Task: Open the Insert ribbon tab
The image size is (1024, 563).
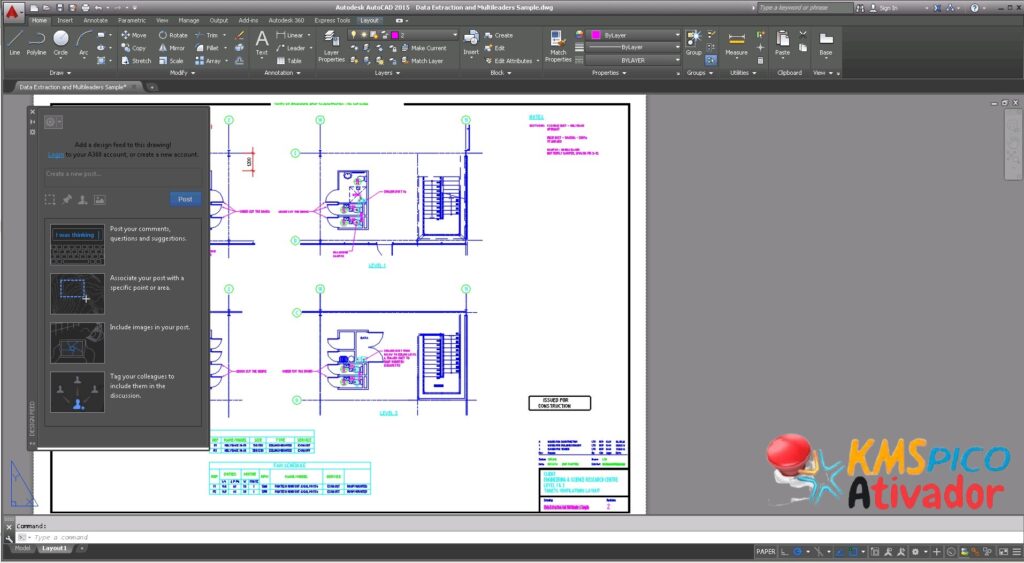Action: click(x=65, y=20)
